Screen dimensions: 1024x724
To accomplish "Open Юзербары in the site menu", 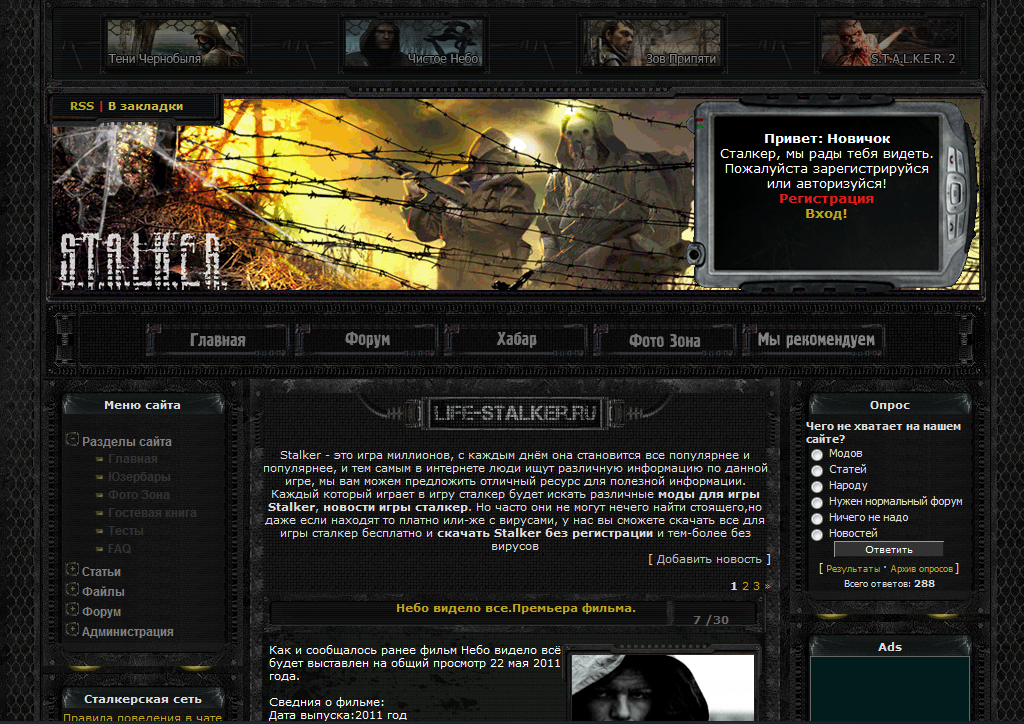I will pos(139,477).
